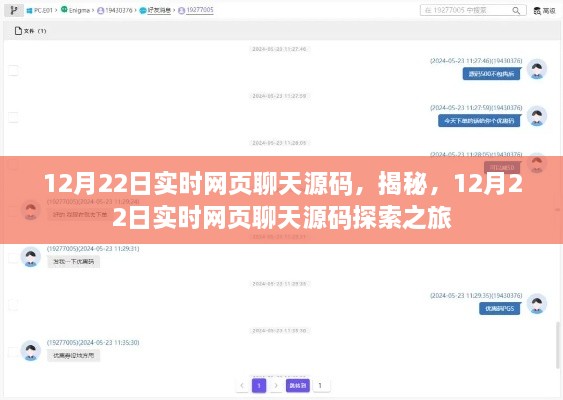Image resolution: width=563 pixels, height=400 pixels.
Task: Click the binoculars icon beside 高级
Action: 537,11
